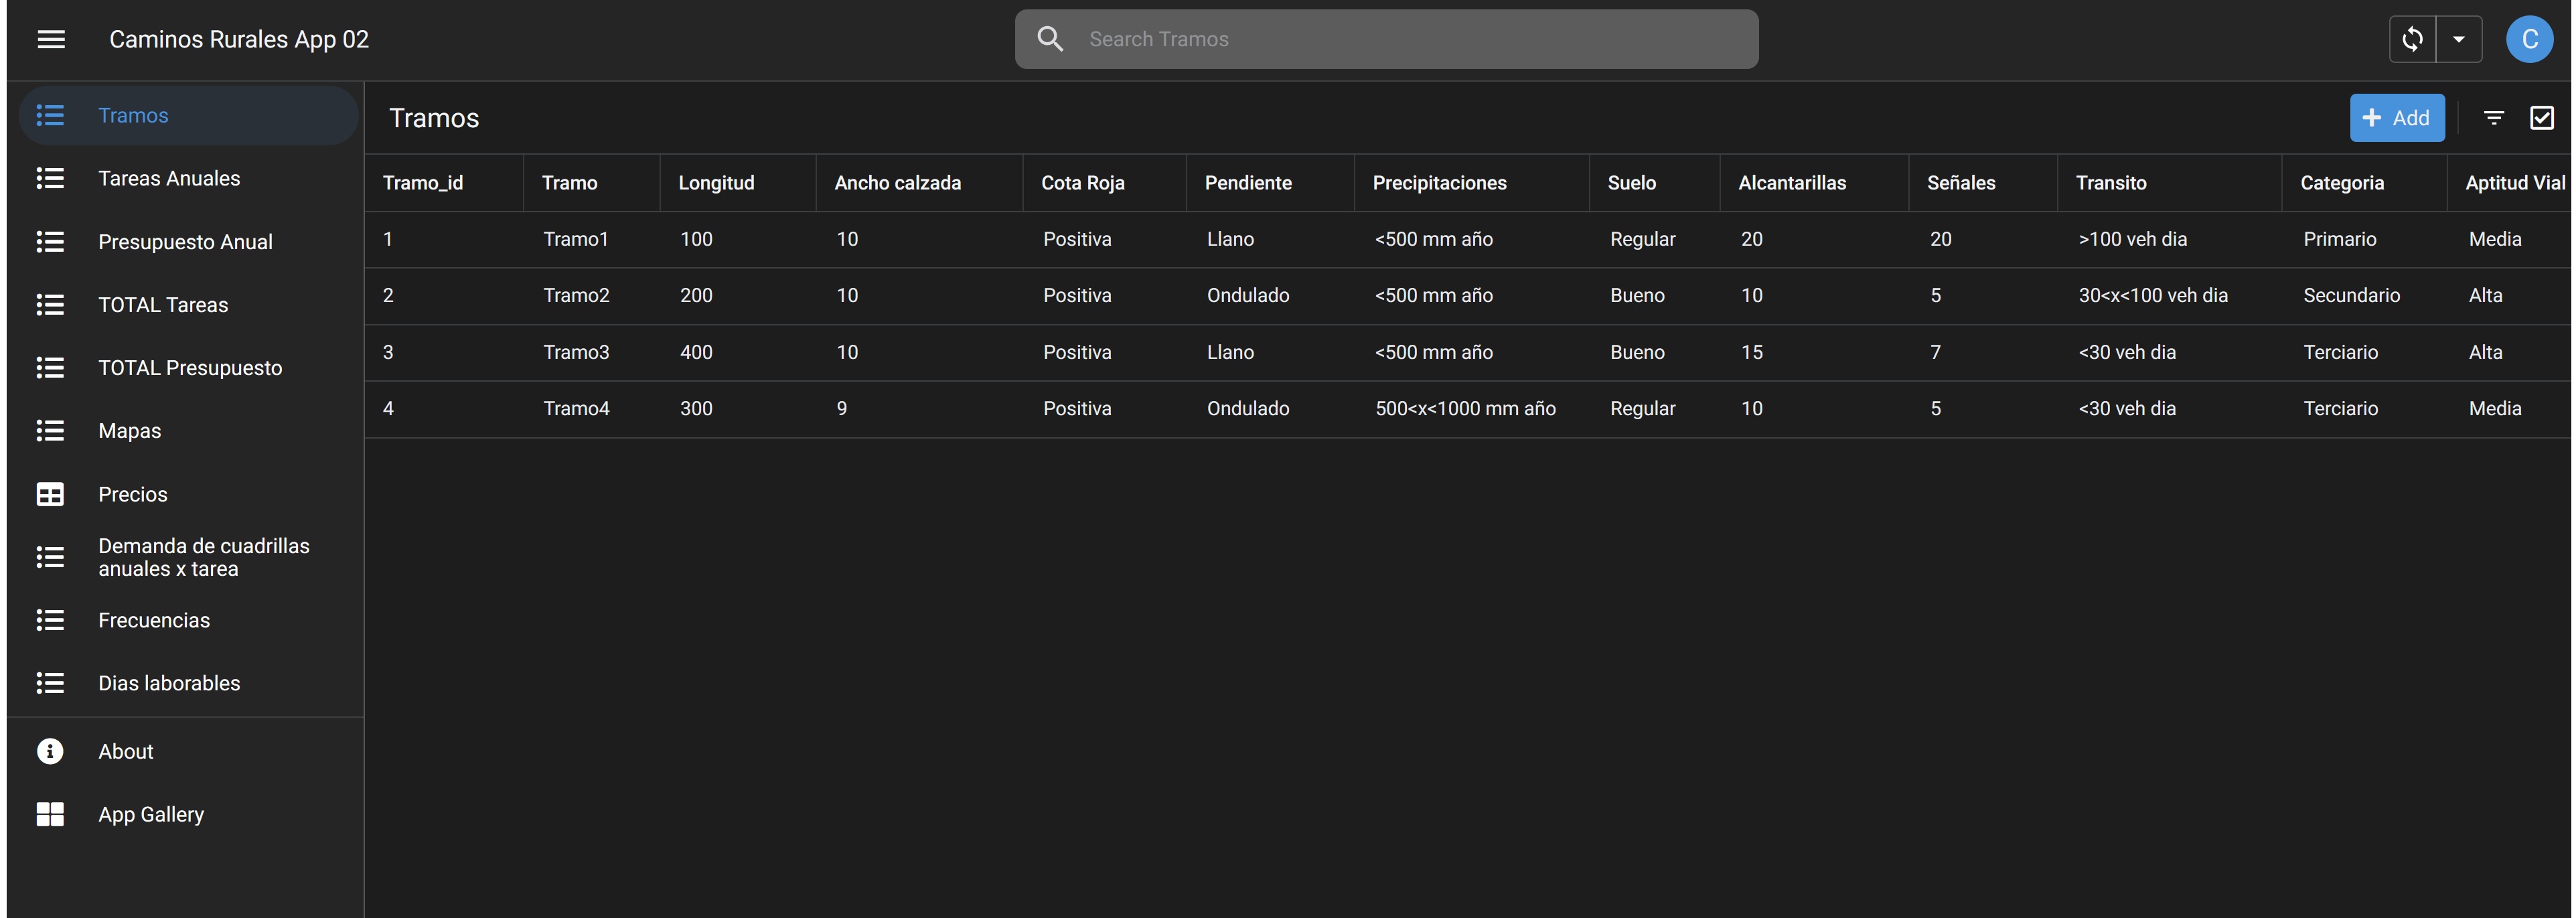Sort by the Longitud column header
The width and height of the screenshot is (2576, 918).
click(x=716, y=183)
